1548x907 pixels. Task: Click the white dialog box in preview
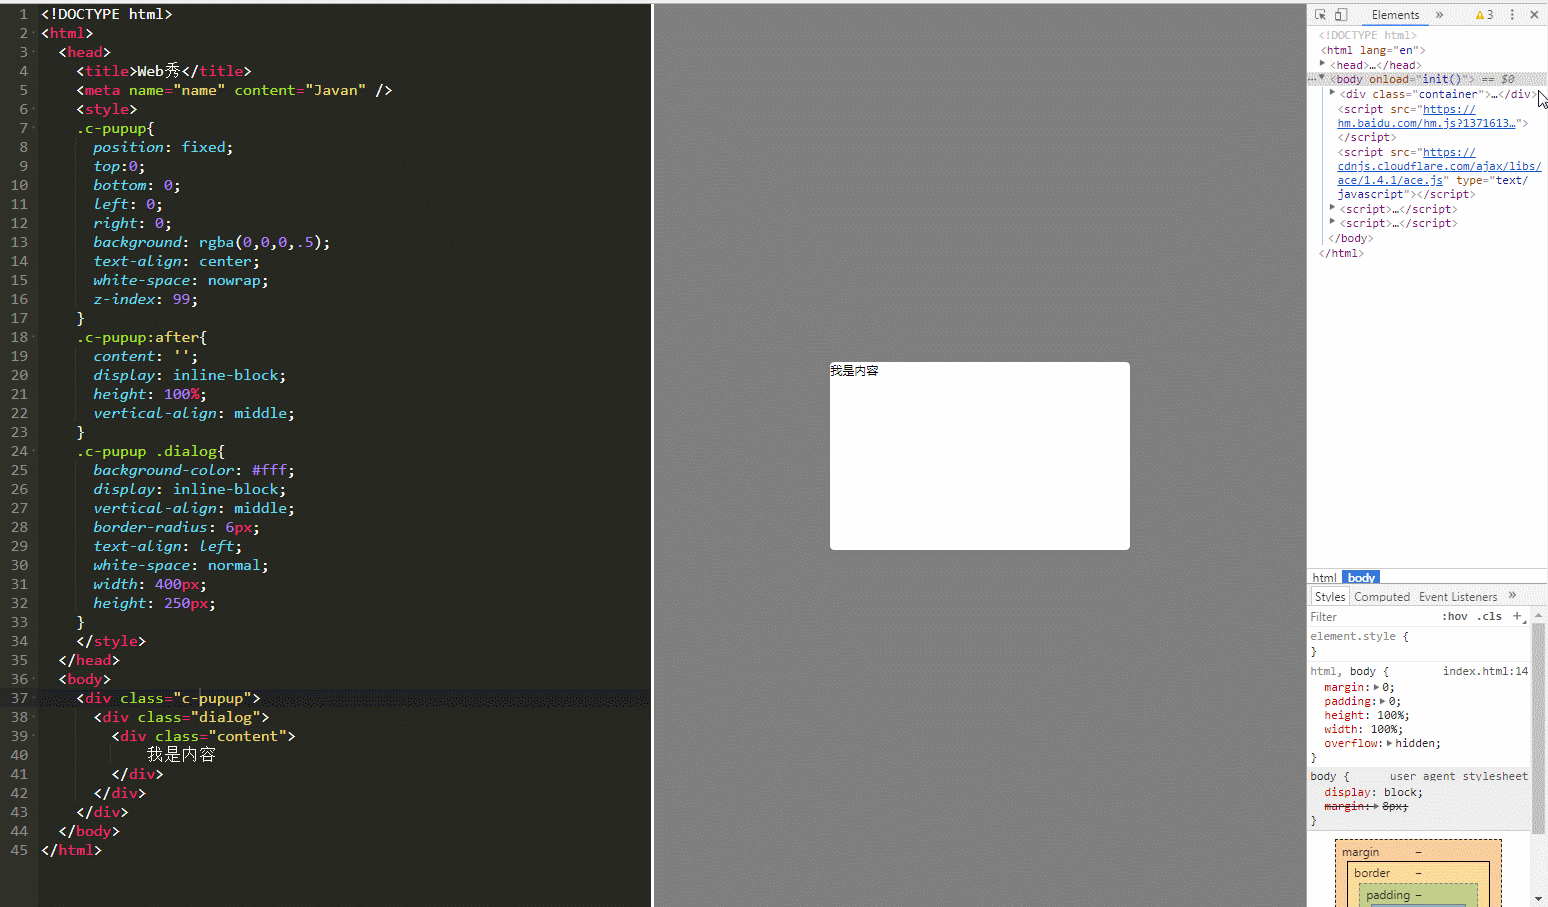click(x=980, y=456)
